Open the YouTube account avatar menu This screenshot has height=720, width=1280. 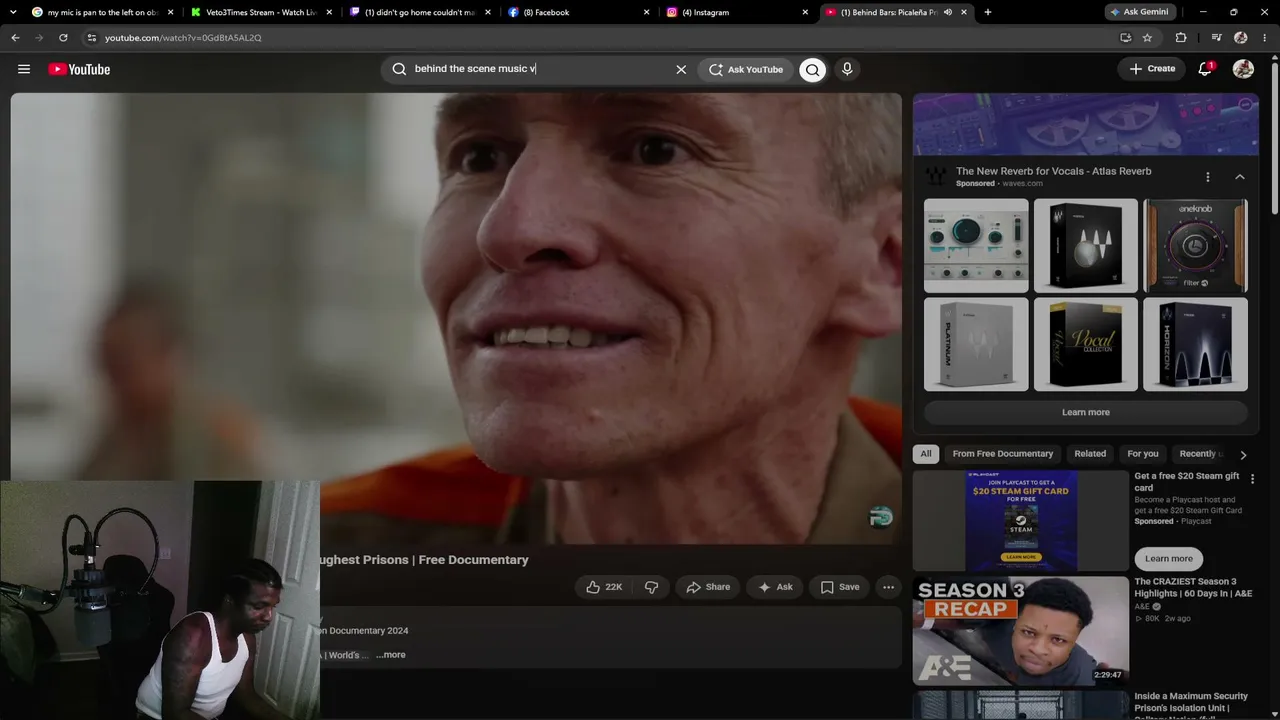coord(1243,69)
